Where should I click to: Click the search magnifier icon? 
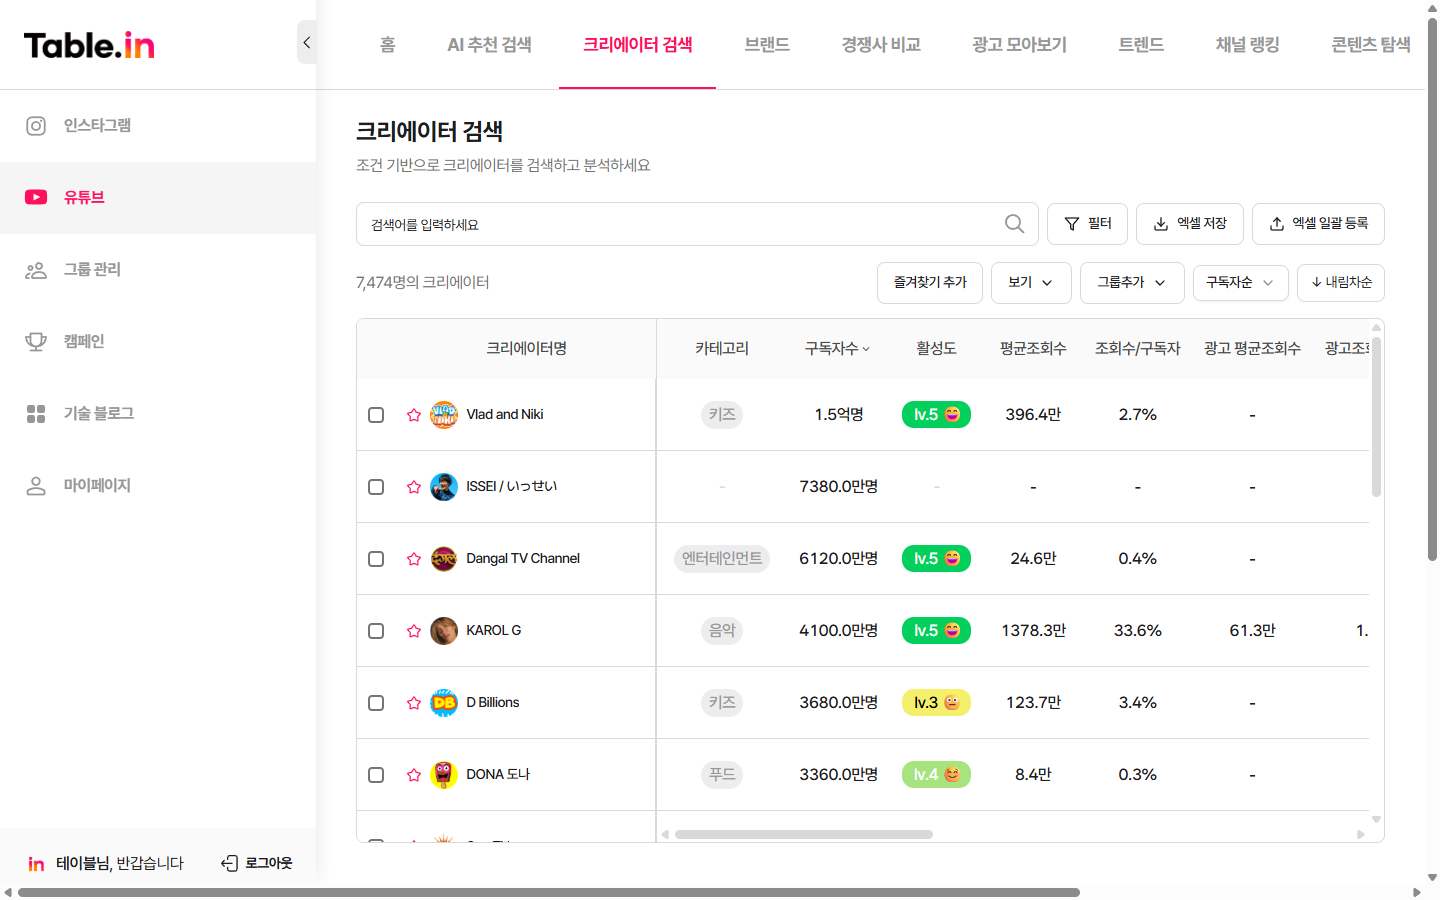(1014, 224)
